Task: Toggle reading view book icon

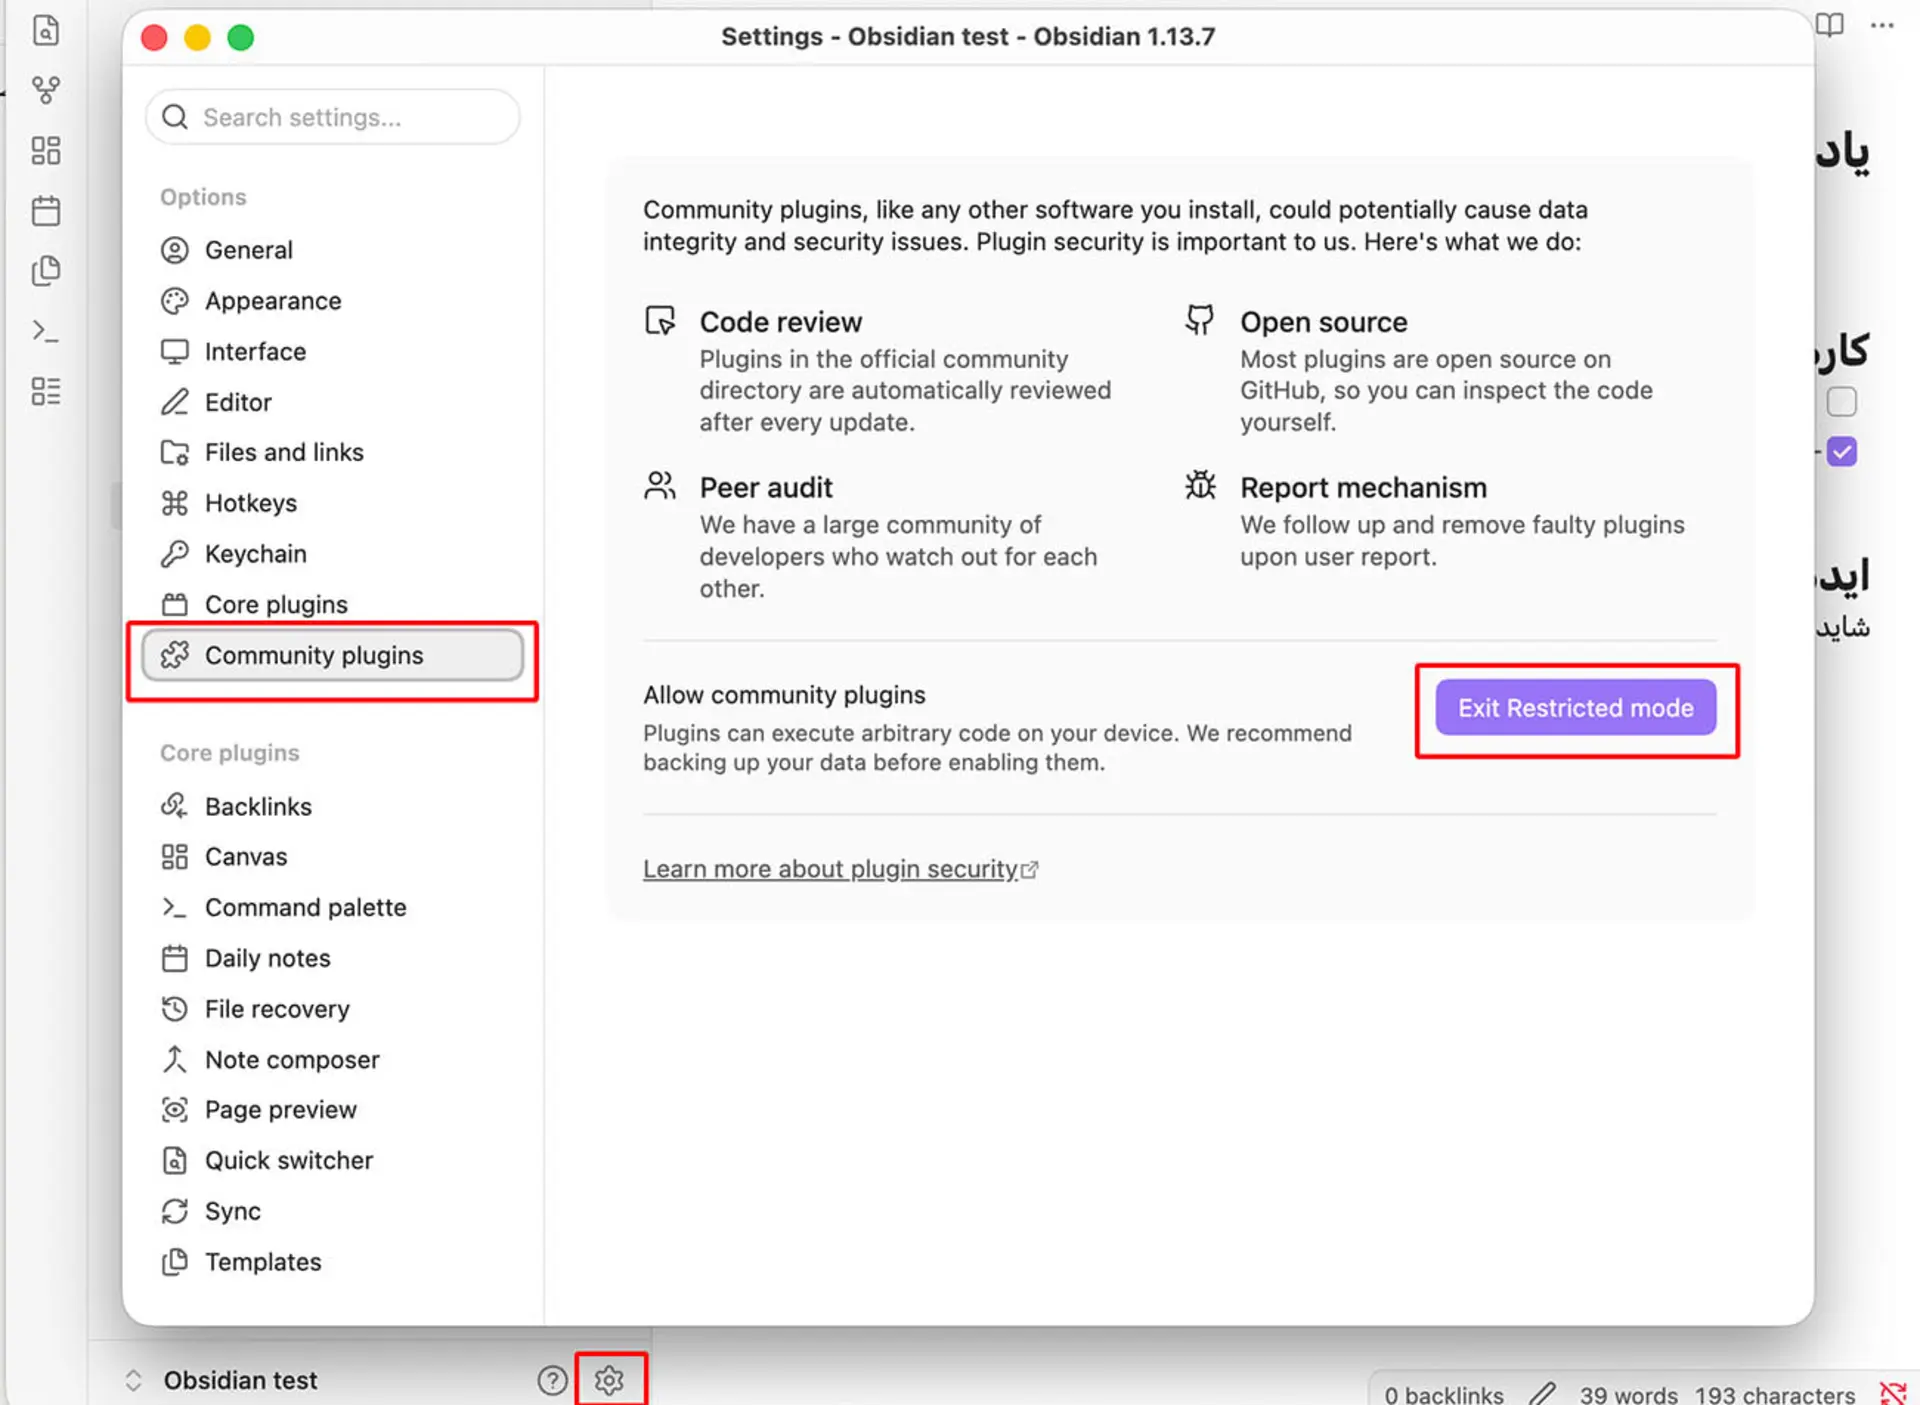Action: click(1829, 25)
